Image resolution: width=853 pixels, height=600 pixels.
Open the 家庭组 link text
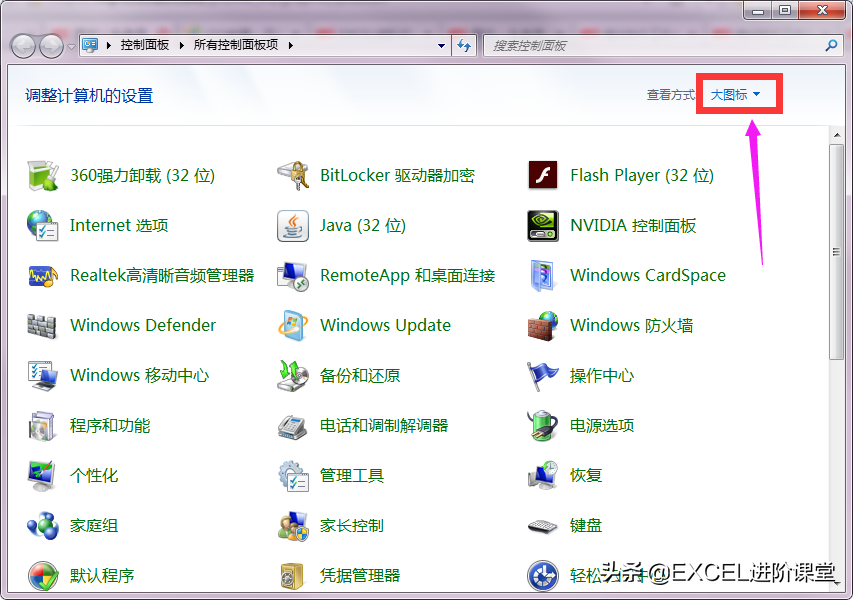(94, 525)
